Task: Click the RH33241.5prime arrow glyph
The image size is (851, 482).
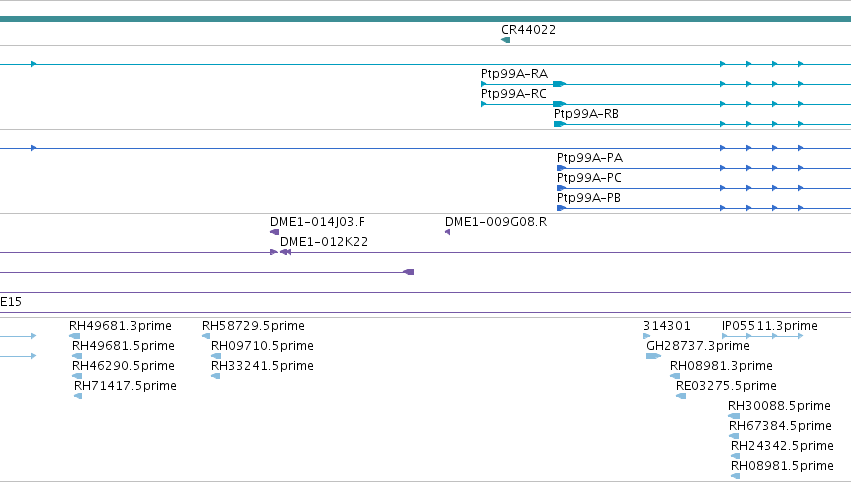Action: pyautogui.click(x=215, y=376)
